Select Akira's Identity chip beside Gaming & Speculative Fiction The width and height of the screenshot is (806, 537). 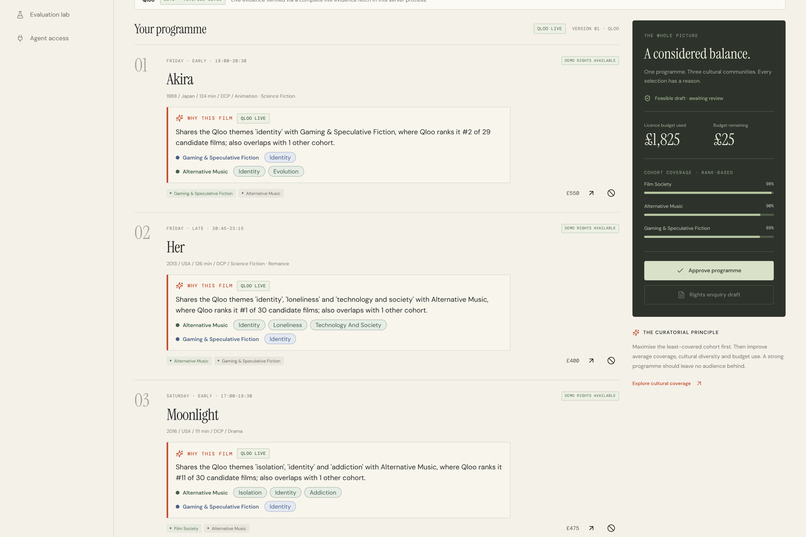coord(280,158)
